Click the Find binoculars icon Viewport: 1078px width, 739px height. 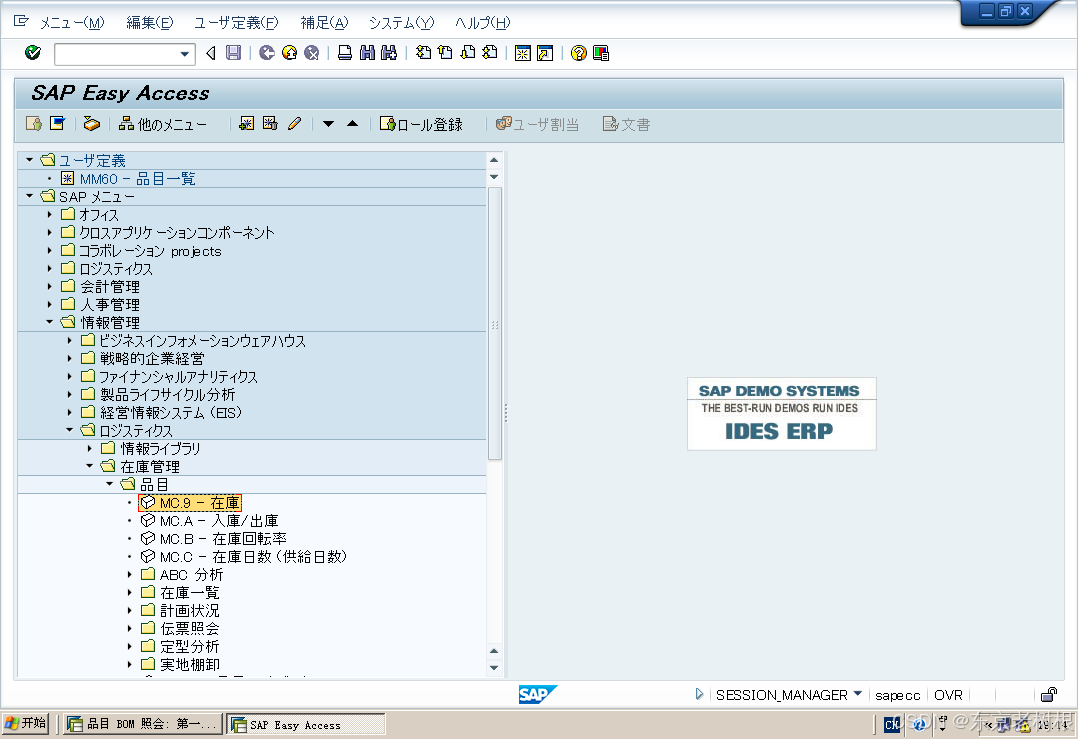[x=367, y=53]
